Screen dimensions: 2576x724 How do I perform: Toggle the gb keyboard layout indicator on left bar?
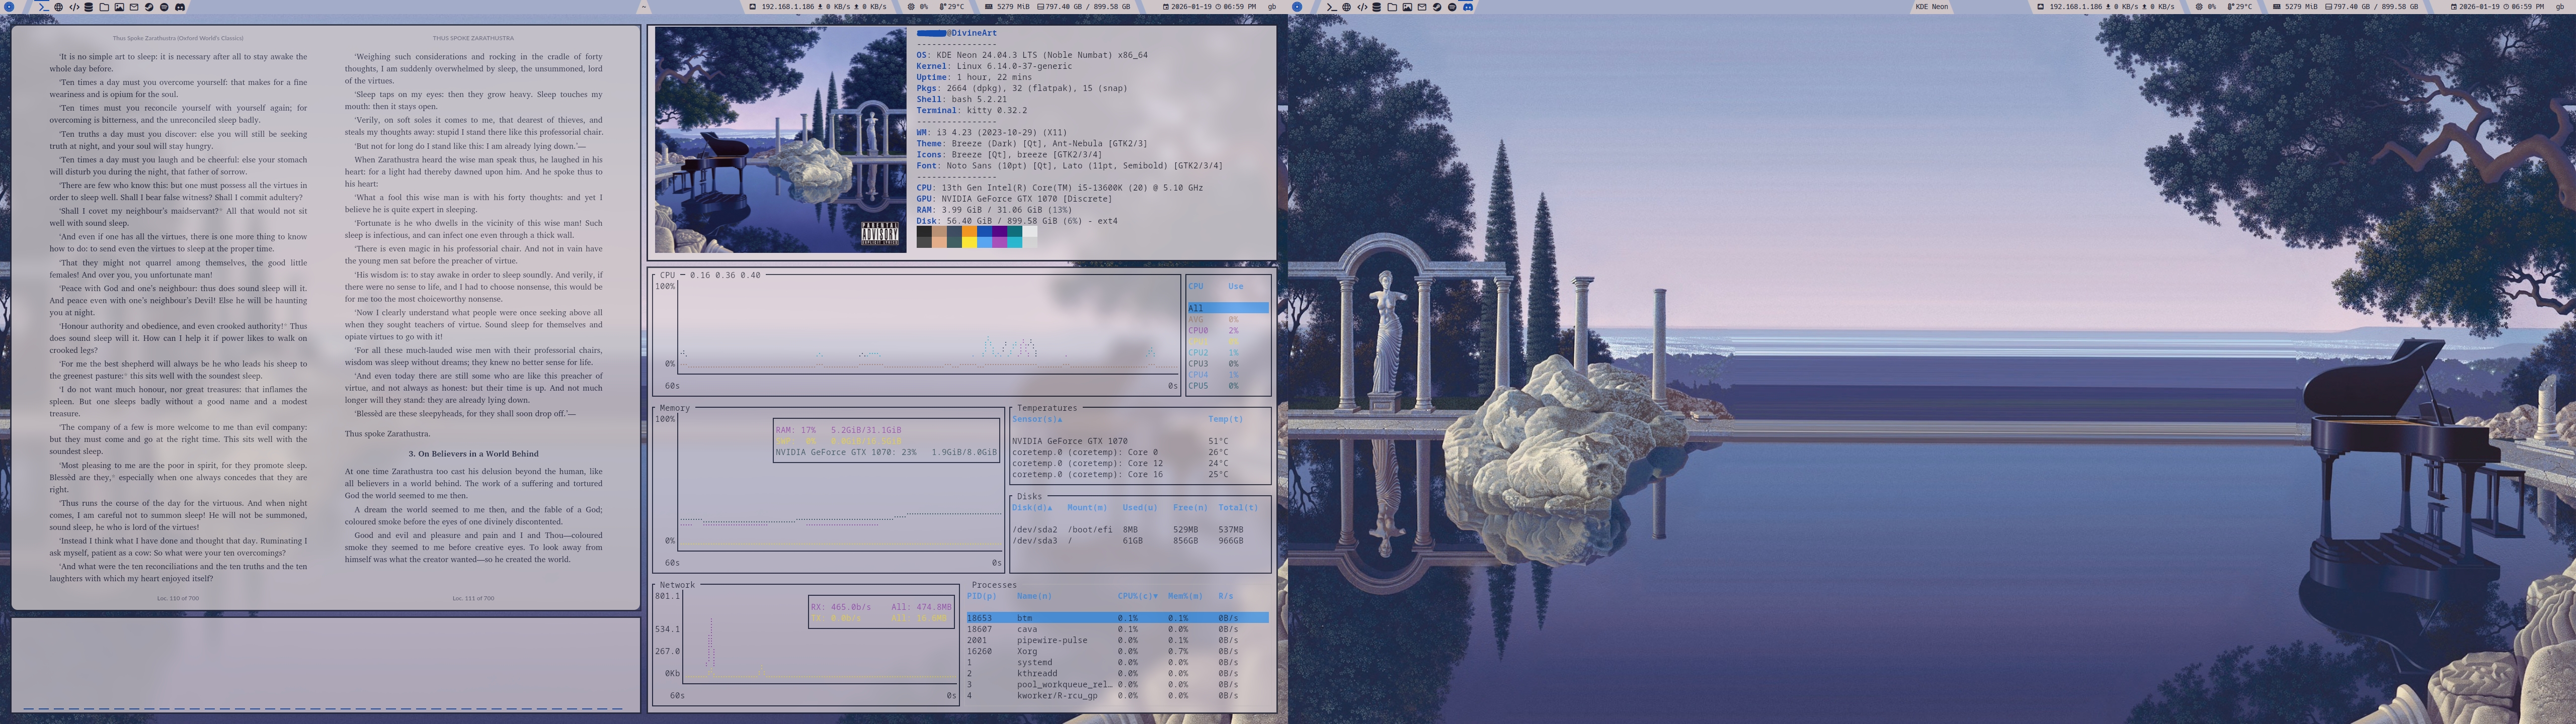1272,7
